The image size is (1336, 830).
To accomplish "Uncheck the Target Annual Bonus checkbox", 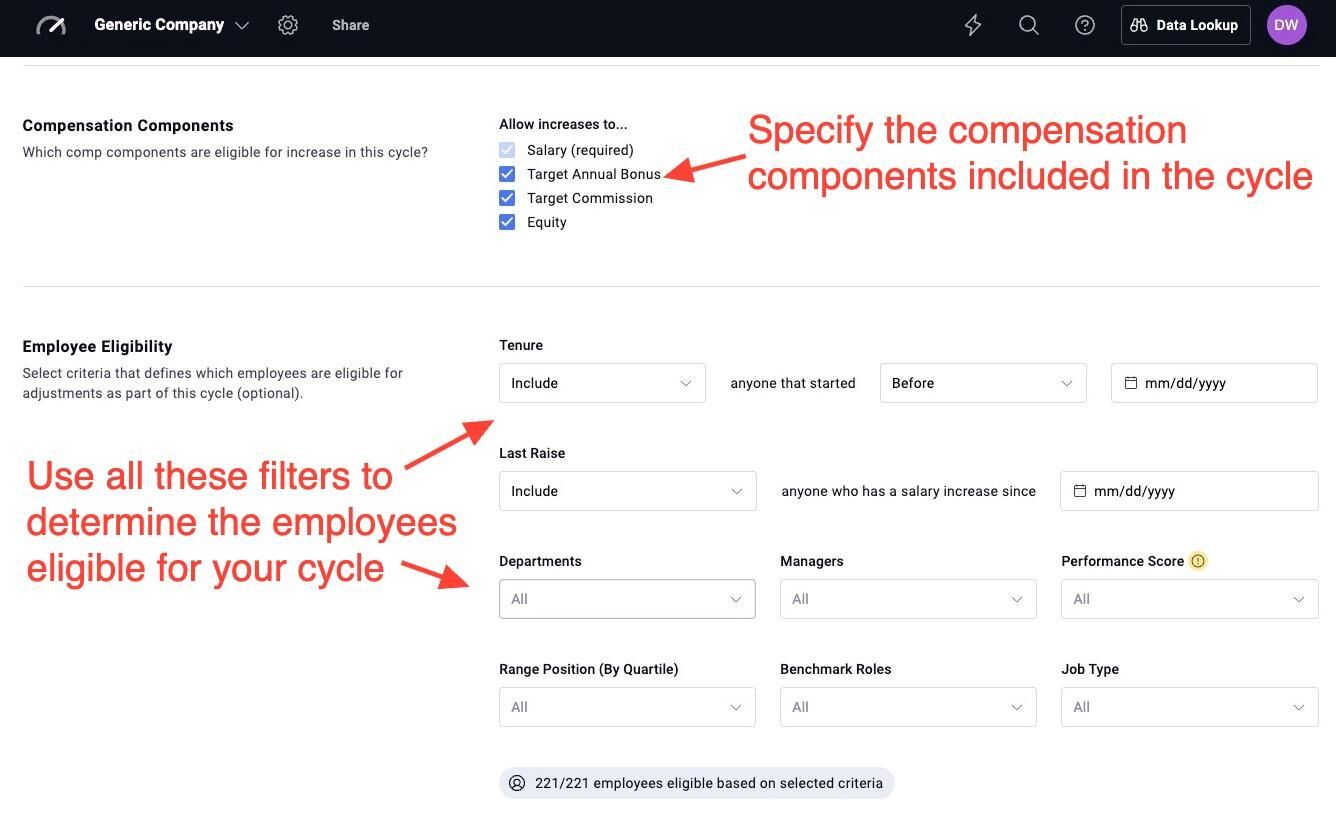I will (x=507, y=174).
